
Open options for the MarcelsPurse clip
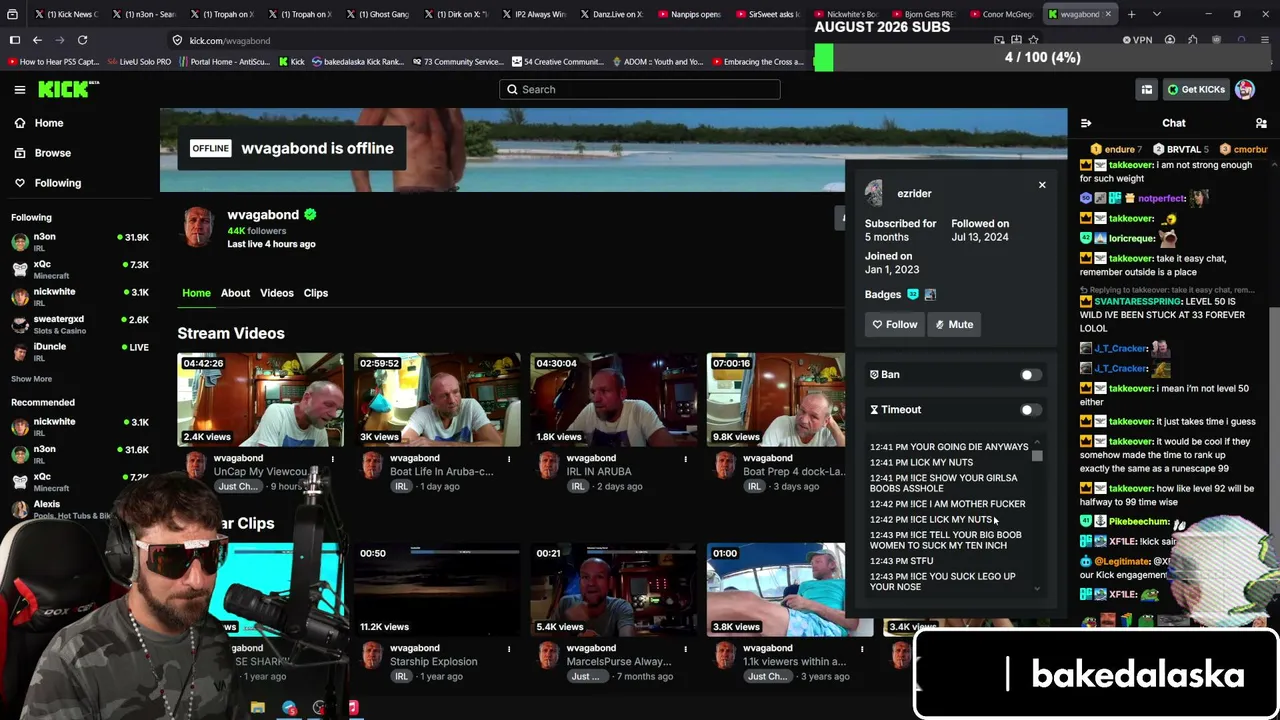[685, 649]
